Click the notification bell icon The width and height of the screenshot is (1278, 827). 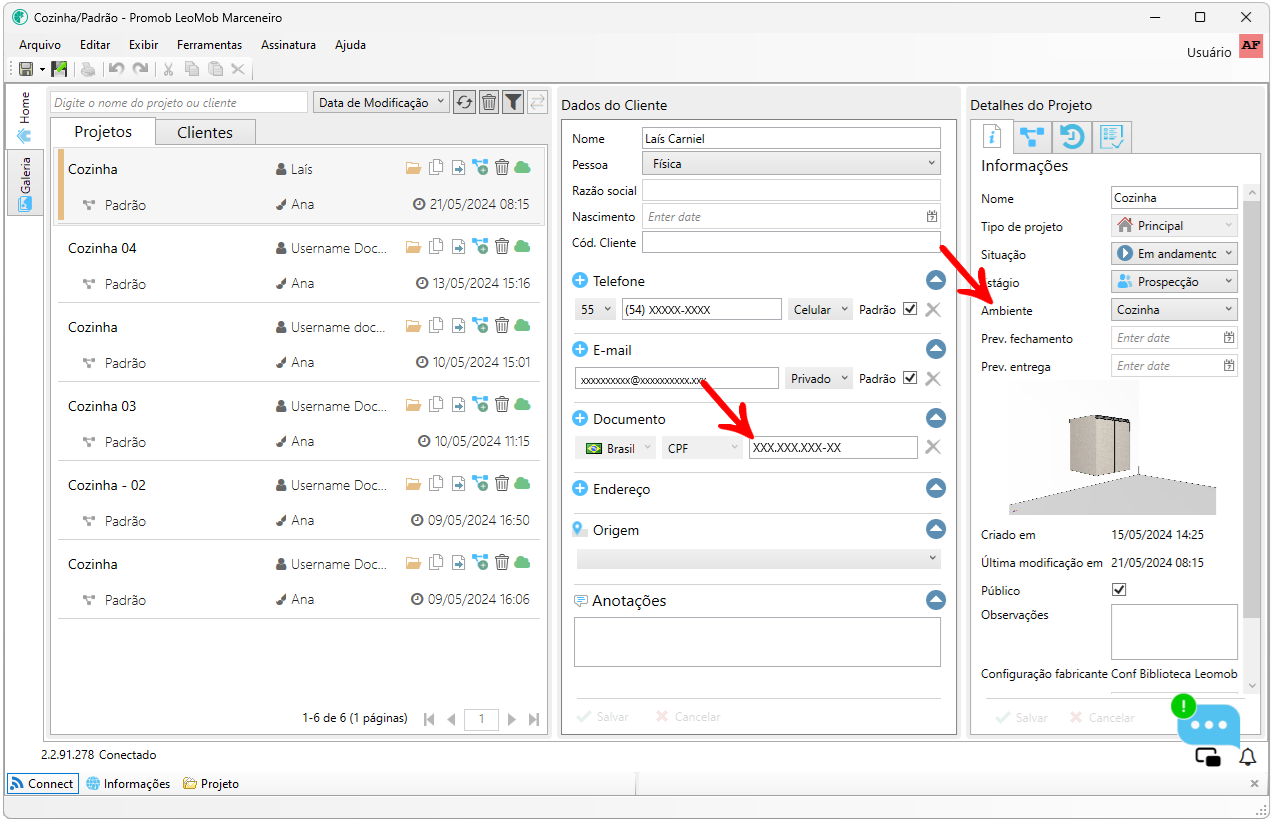(x=1247, y=757)
